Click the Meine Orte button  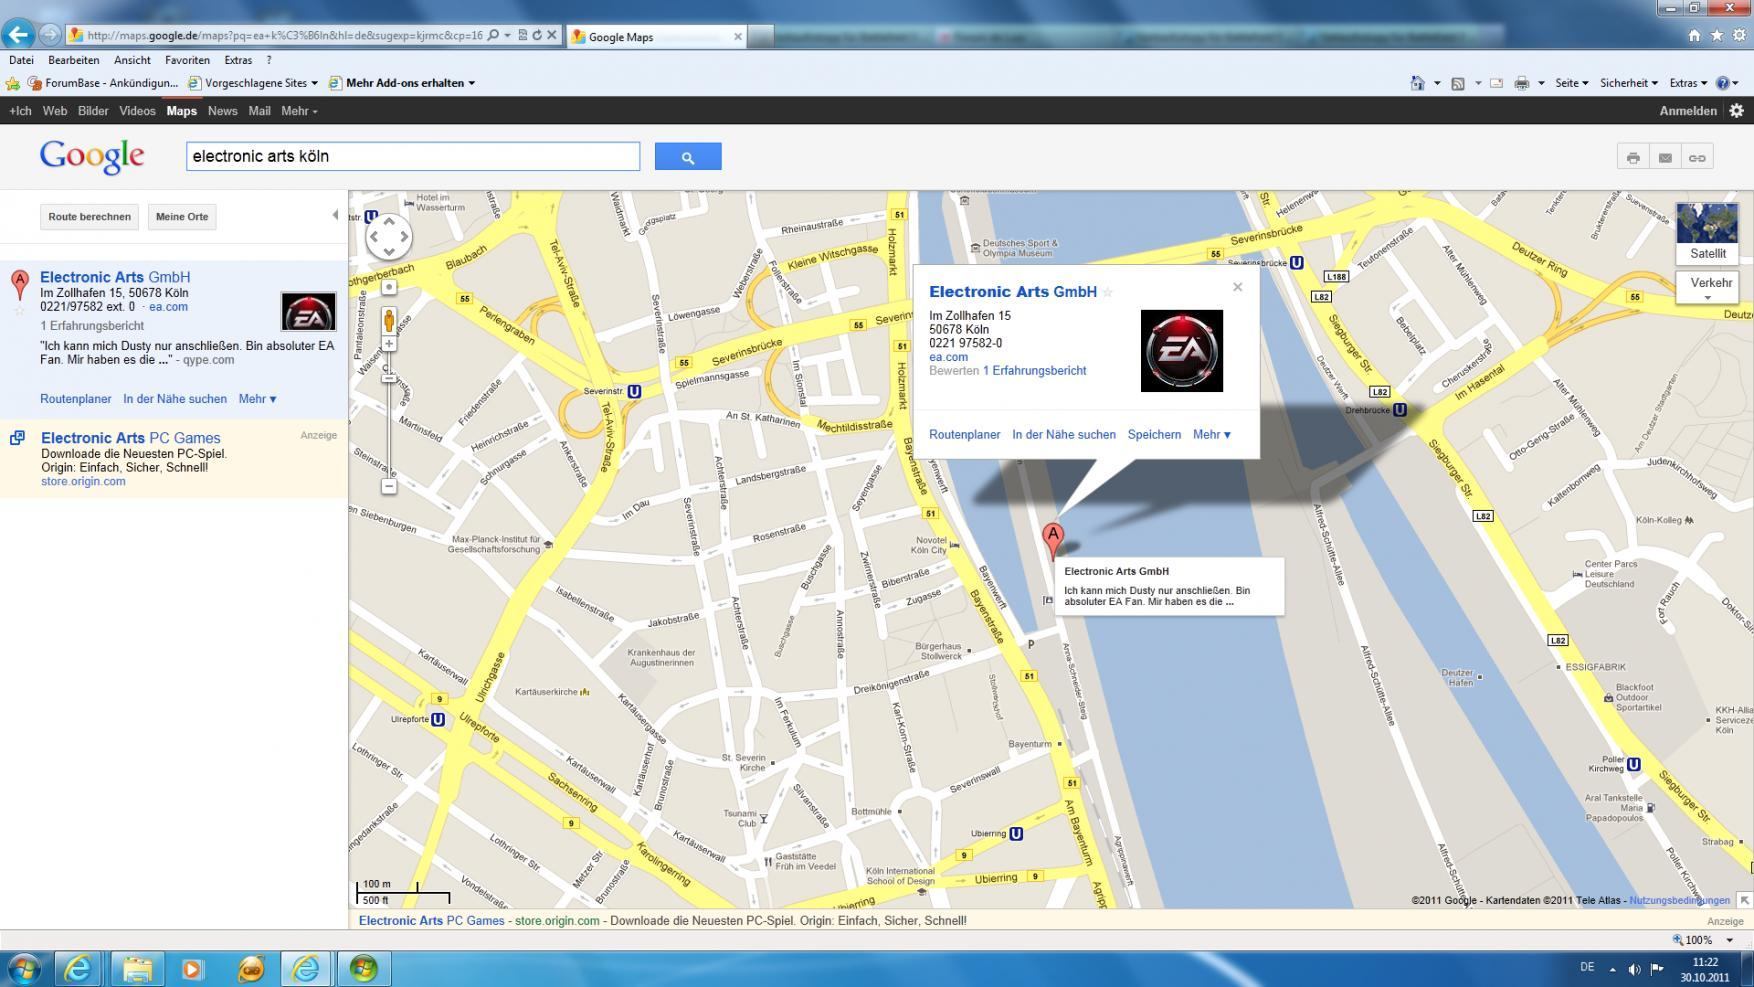coord(182,217)
